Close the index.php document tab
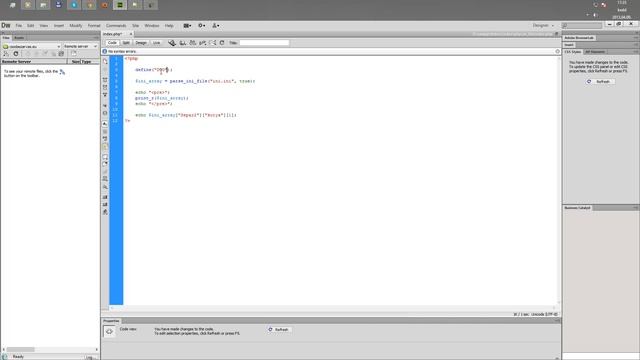The height and width of the screenshot is (360, 640). [x=131, y=34]
